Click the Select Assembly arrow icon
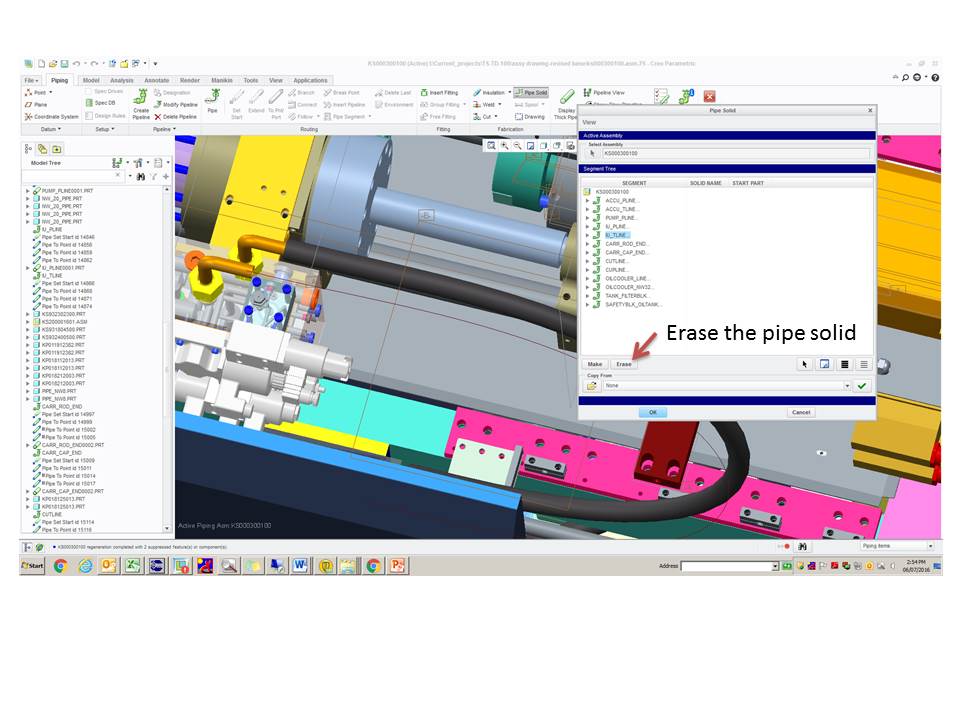The height and width of the screenshot is (720, 960). coord(591,153)
